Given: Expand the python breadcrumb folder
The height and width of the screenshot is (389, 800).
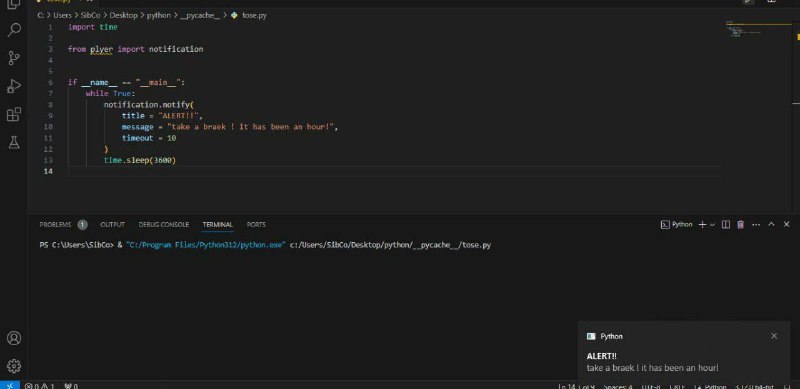Looking at the screenshot, I should click(x=159, y=15).
